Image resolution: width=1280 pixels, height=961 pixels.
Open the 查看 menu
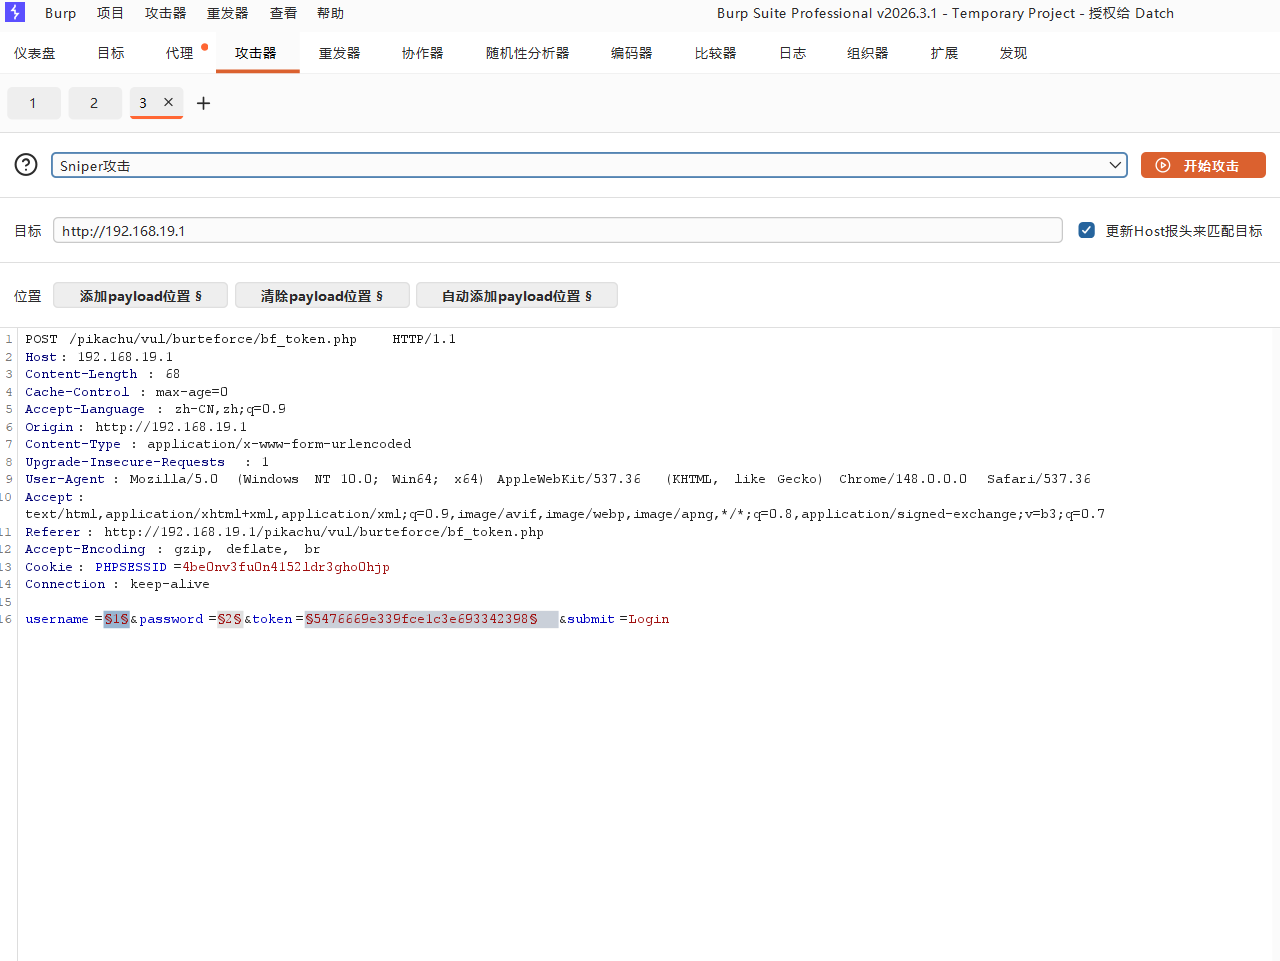[283, 13]
